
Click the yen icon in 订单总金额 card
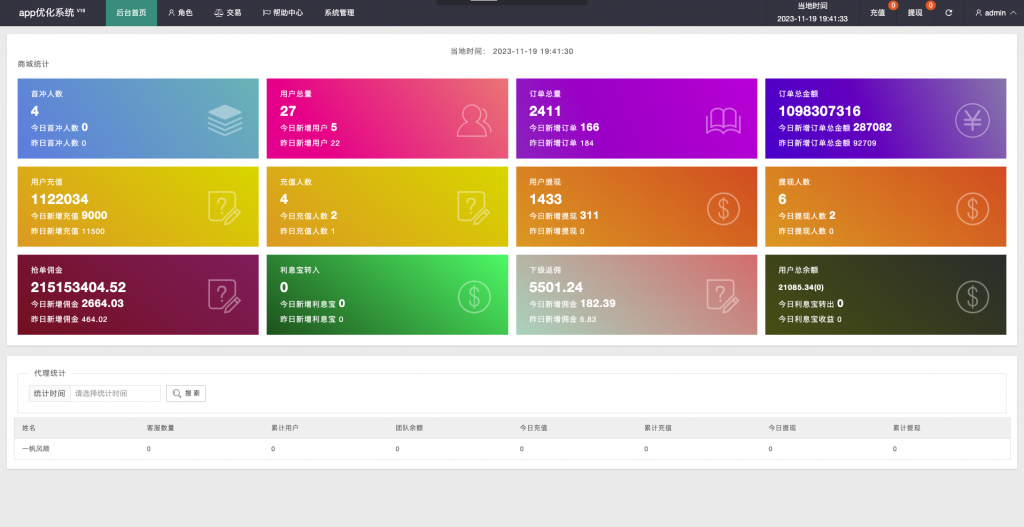[x=971, y=120]
